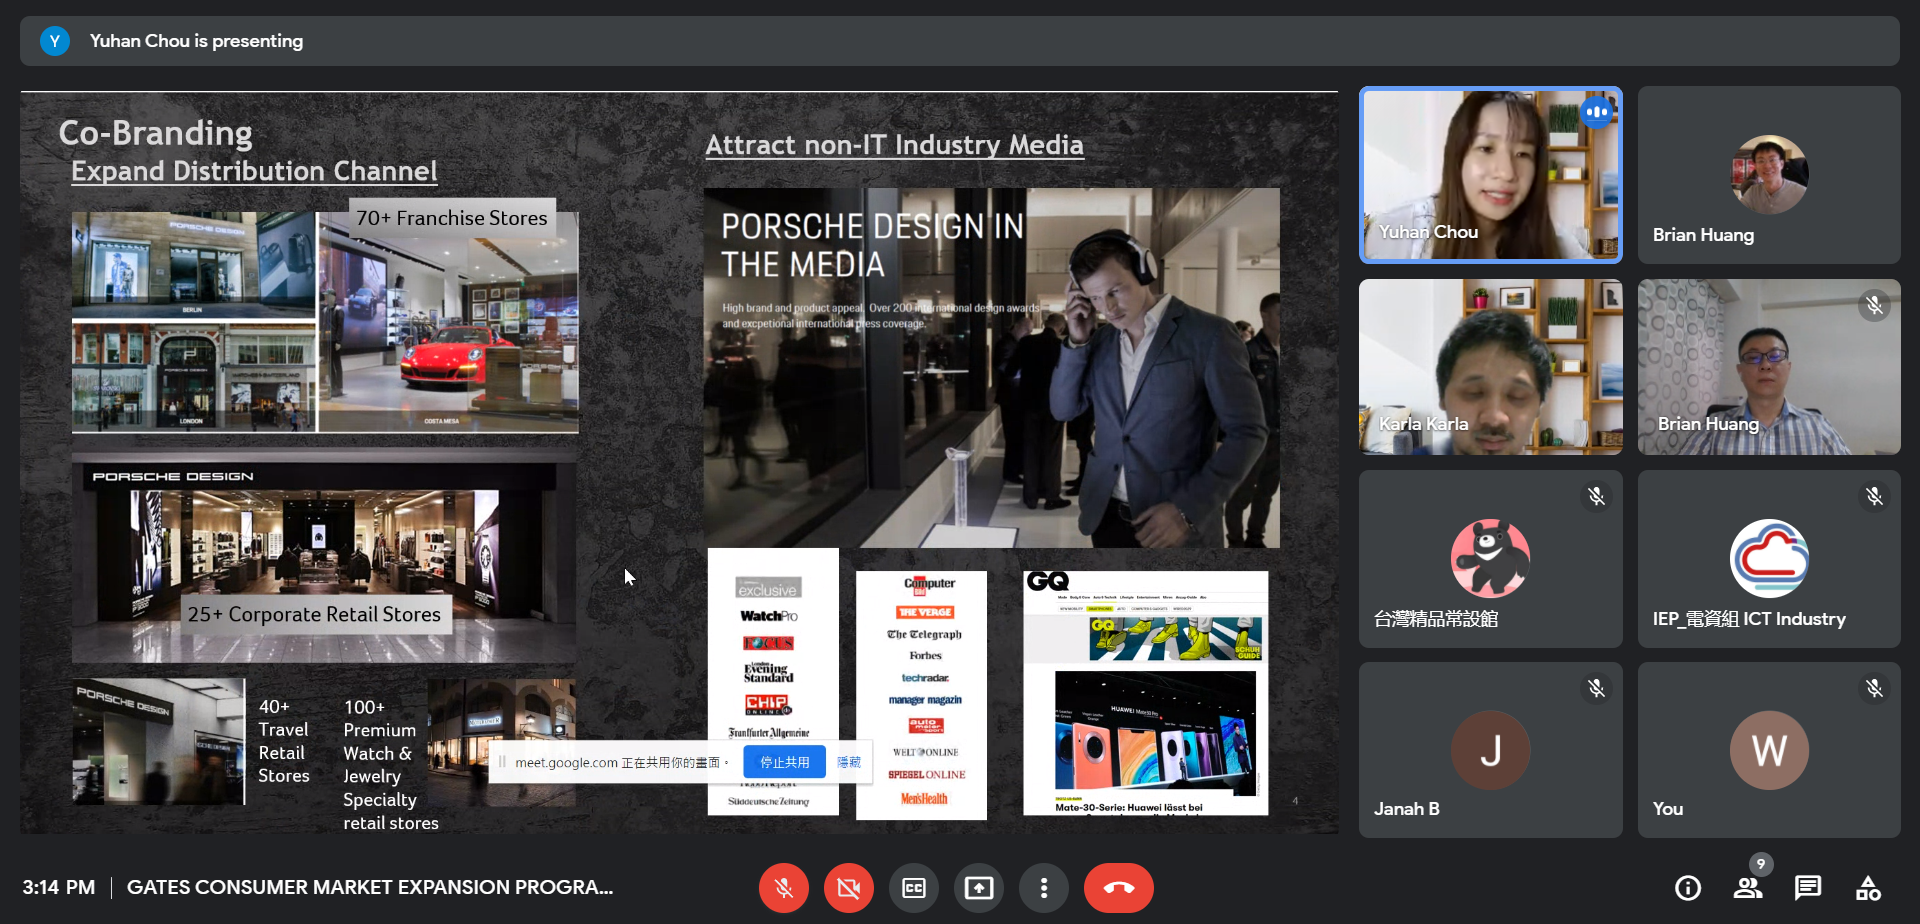Click the drag handle on the share bar

click(x=502, y=762)
